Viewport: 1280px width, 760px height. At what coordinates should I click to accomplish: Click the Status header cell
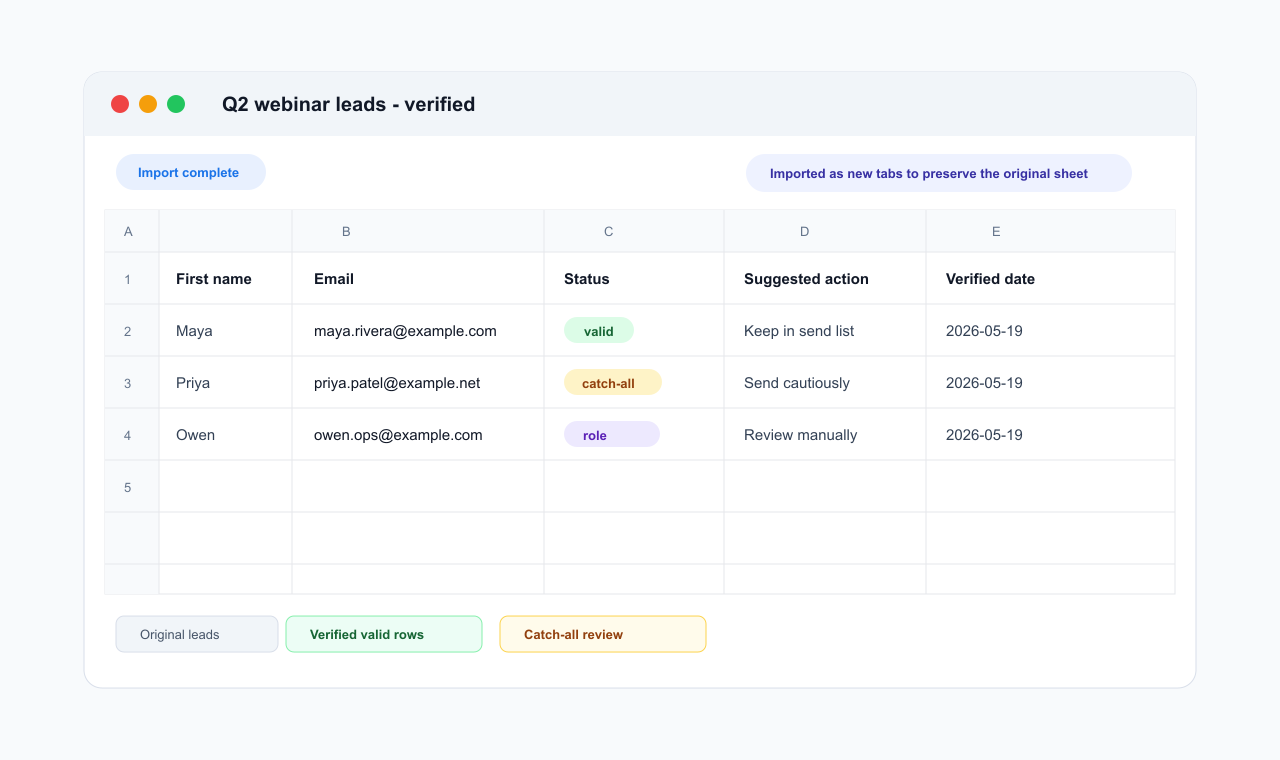tap(634, 279)
